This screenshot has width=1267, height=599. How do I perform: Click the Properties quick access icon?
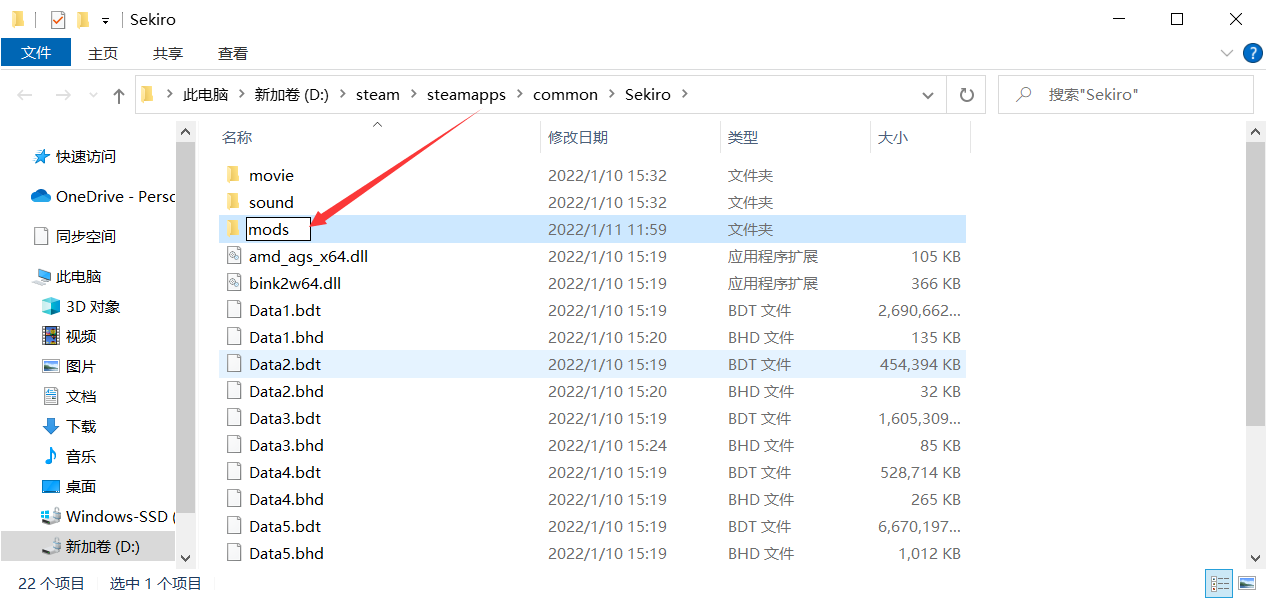click(58, 19)
